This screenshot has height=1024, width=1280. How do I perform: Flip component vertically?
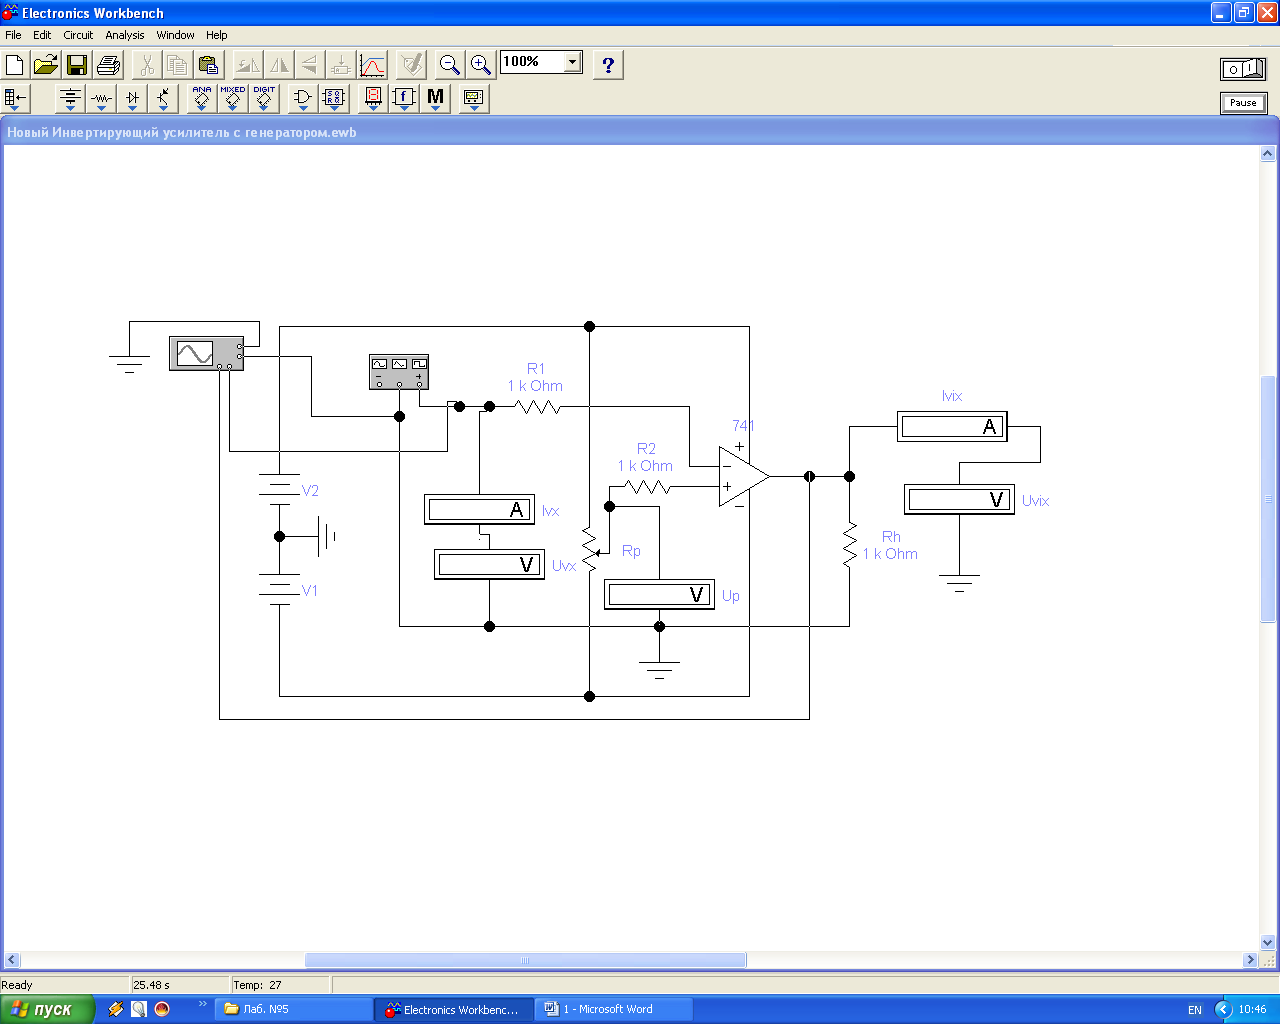click(310, 65)
